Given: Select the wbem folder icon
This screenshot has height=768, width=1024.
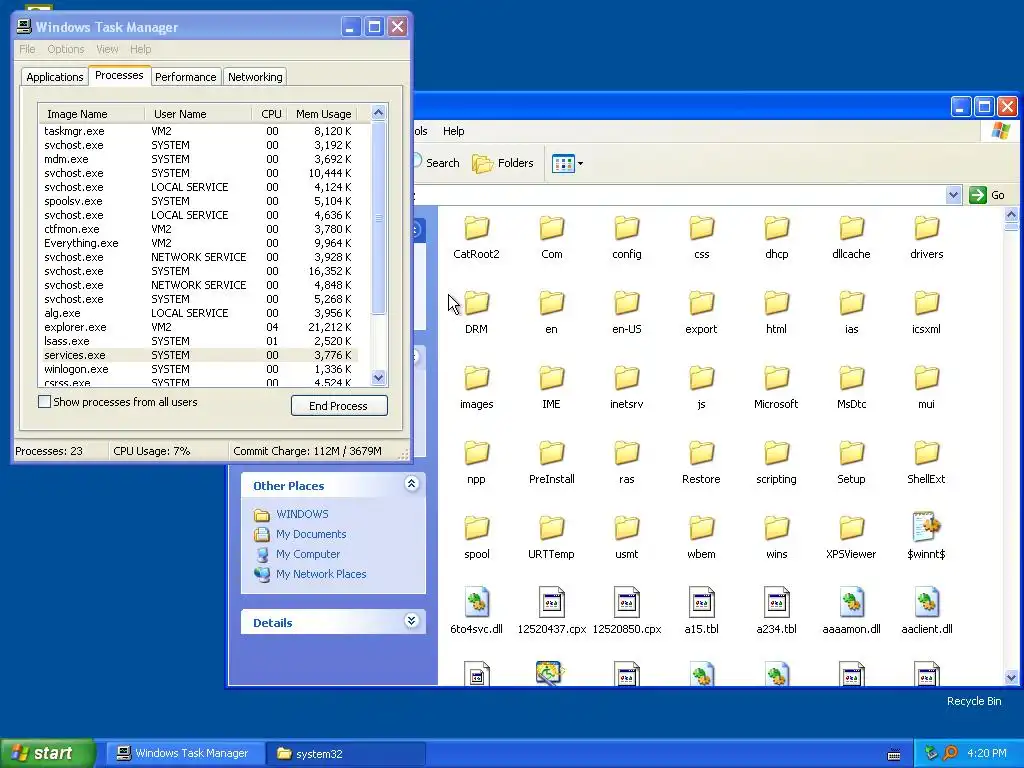Looking at the screenshot, I should pos(701,529).
